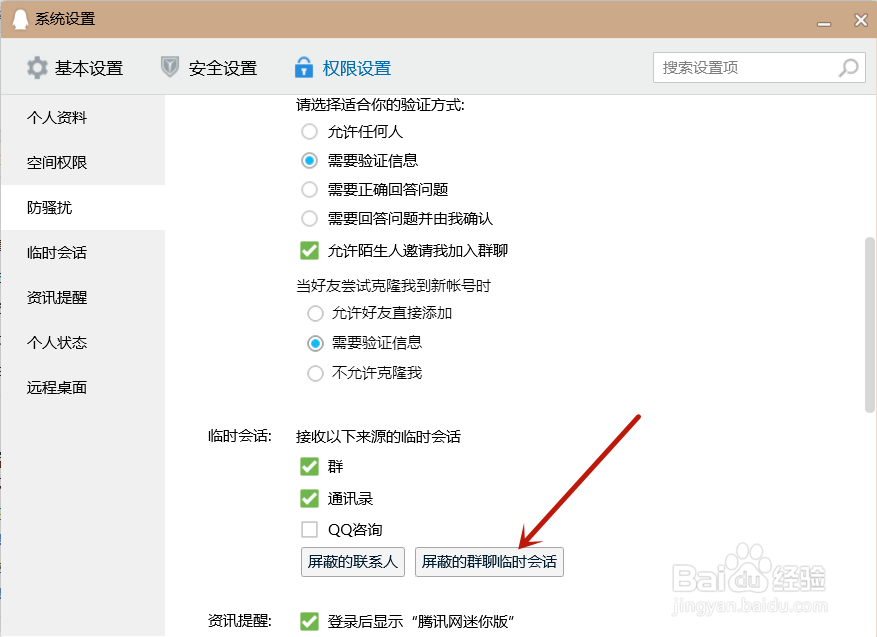Focus the 搜索设置项 search box
Screen dimensions: 877x637
pos(759,68)
